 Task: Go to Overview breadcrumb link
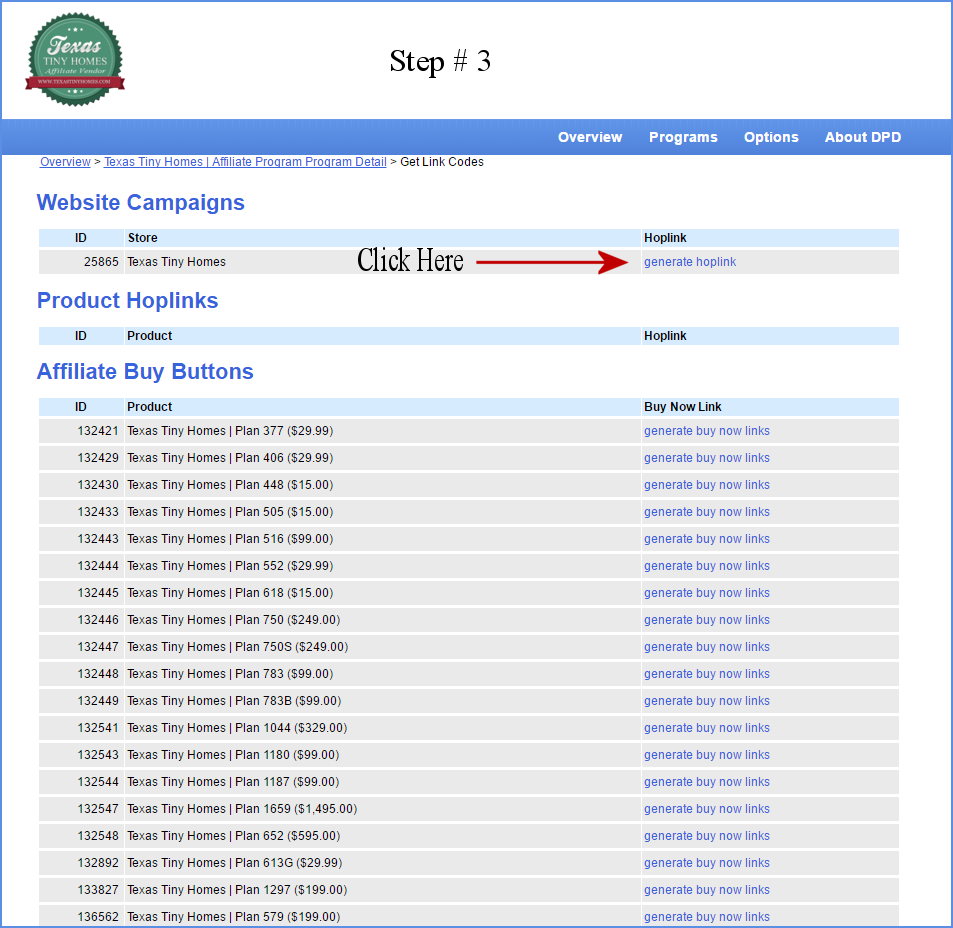[x=65, y=162]
